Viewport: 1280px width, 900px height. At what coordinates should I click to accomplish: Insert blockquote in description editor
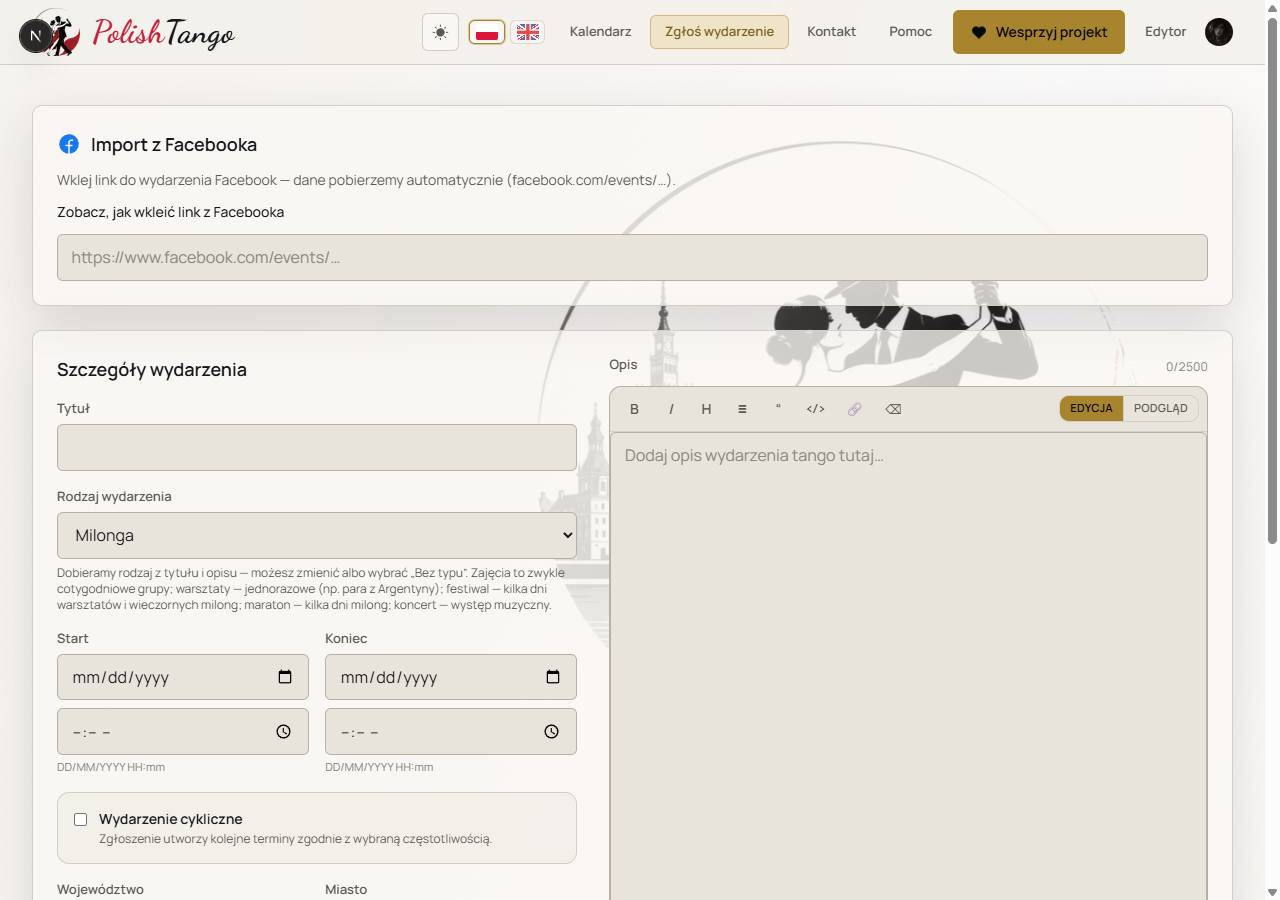[778, 409]
